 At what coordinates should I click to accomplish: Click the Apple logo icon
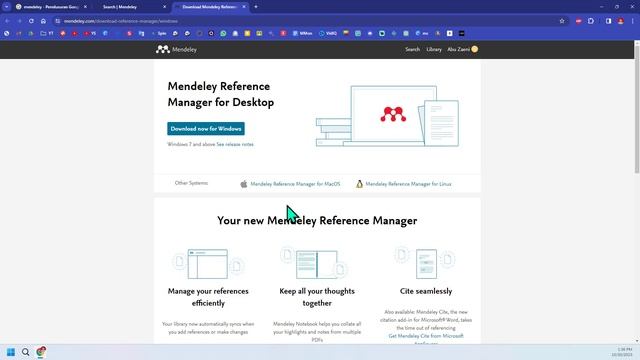244,184
